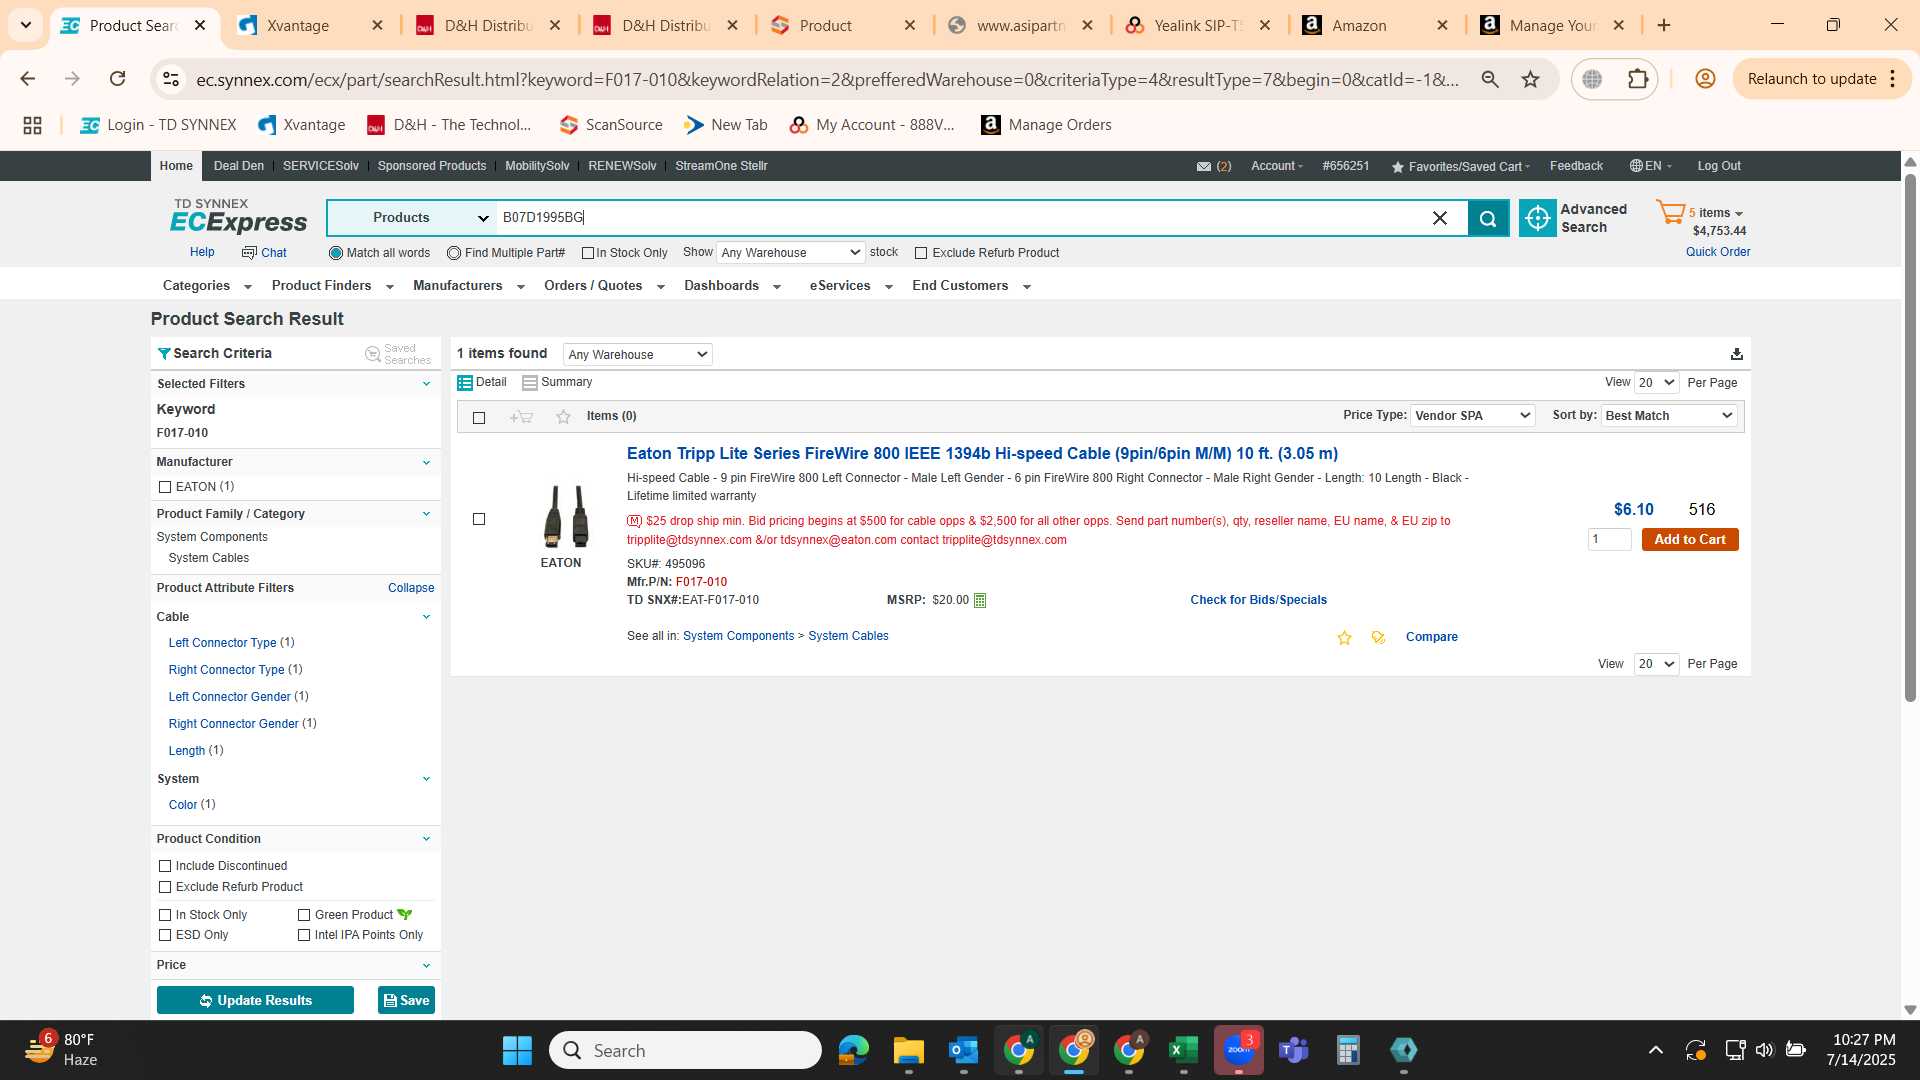Screen dimensions: 1920x1080
Task: Clear the search box with the X icon
Action: pyautogui.click(x=1440, y=218)
